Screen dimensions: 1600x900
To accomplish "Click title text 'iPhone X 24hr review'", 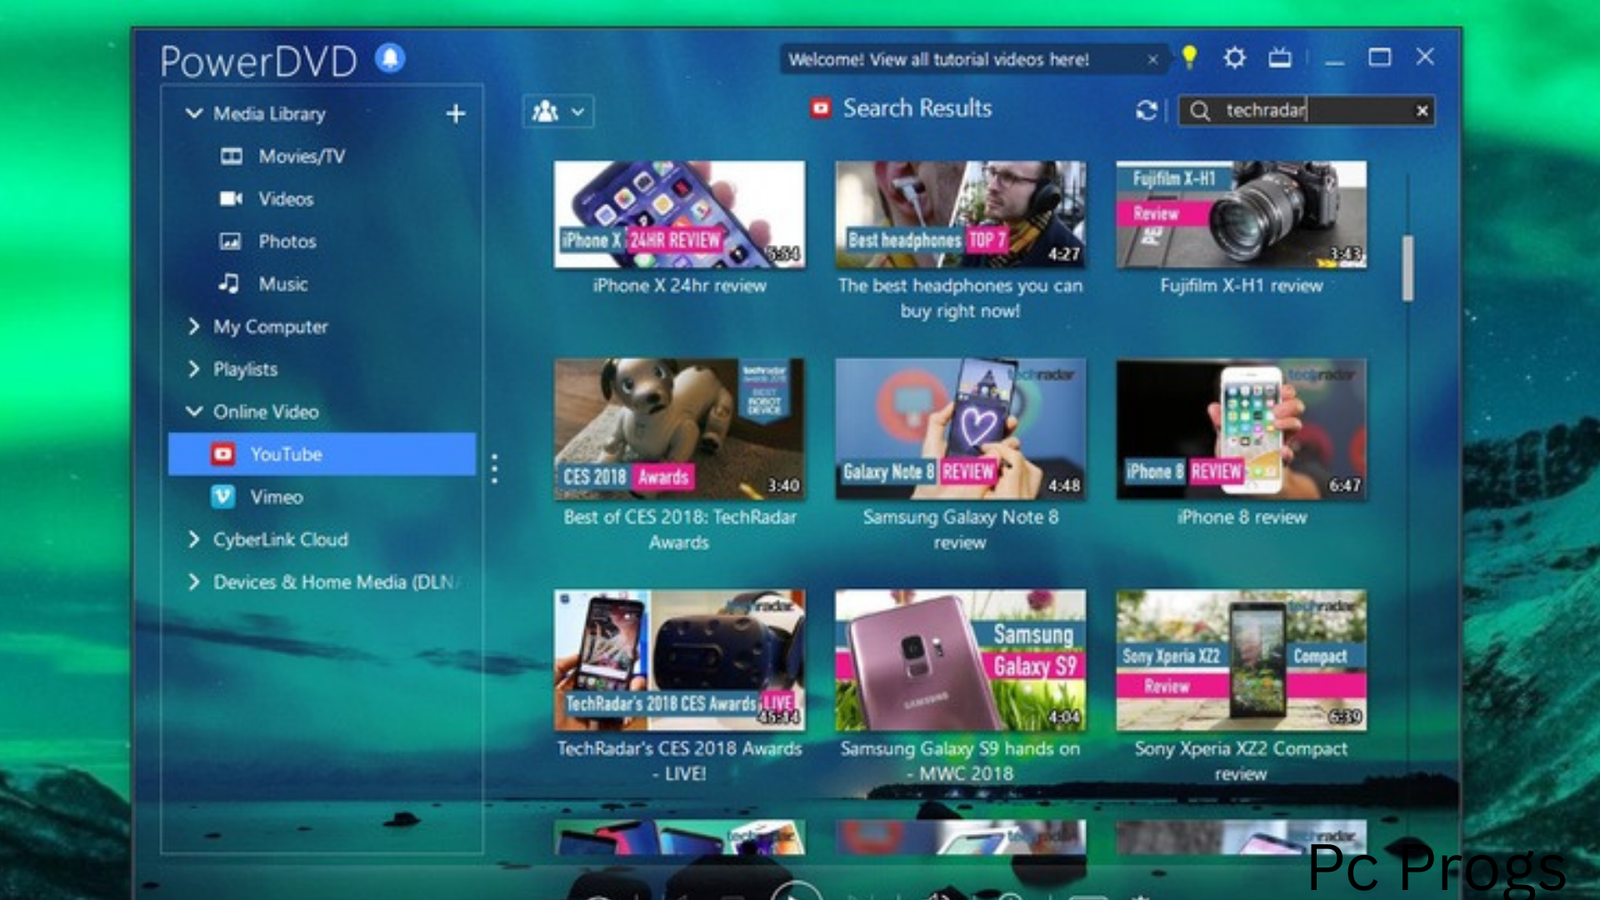I will 679,286.
